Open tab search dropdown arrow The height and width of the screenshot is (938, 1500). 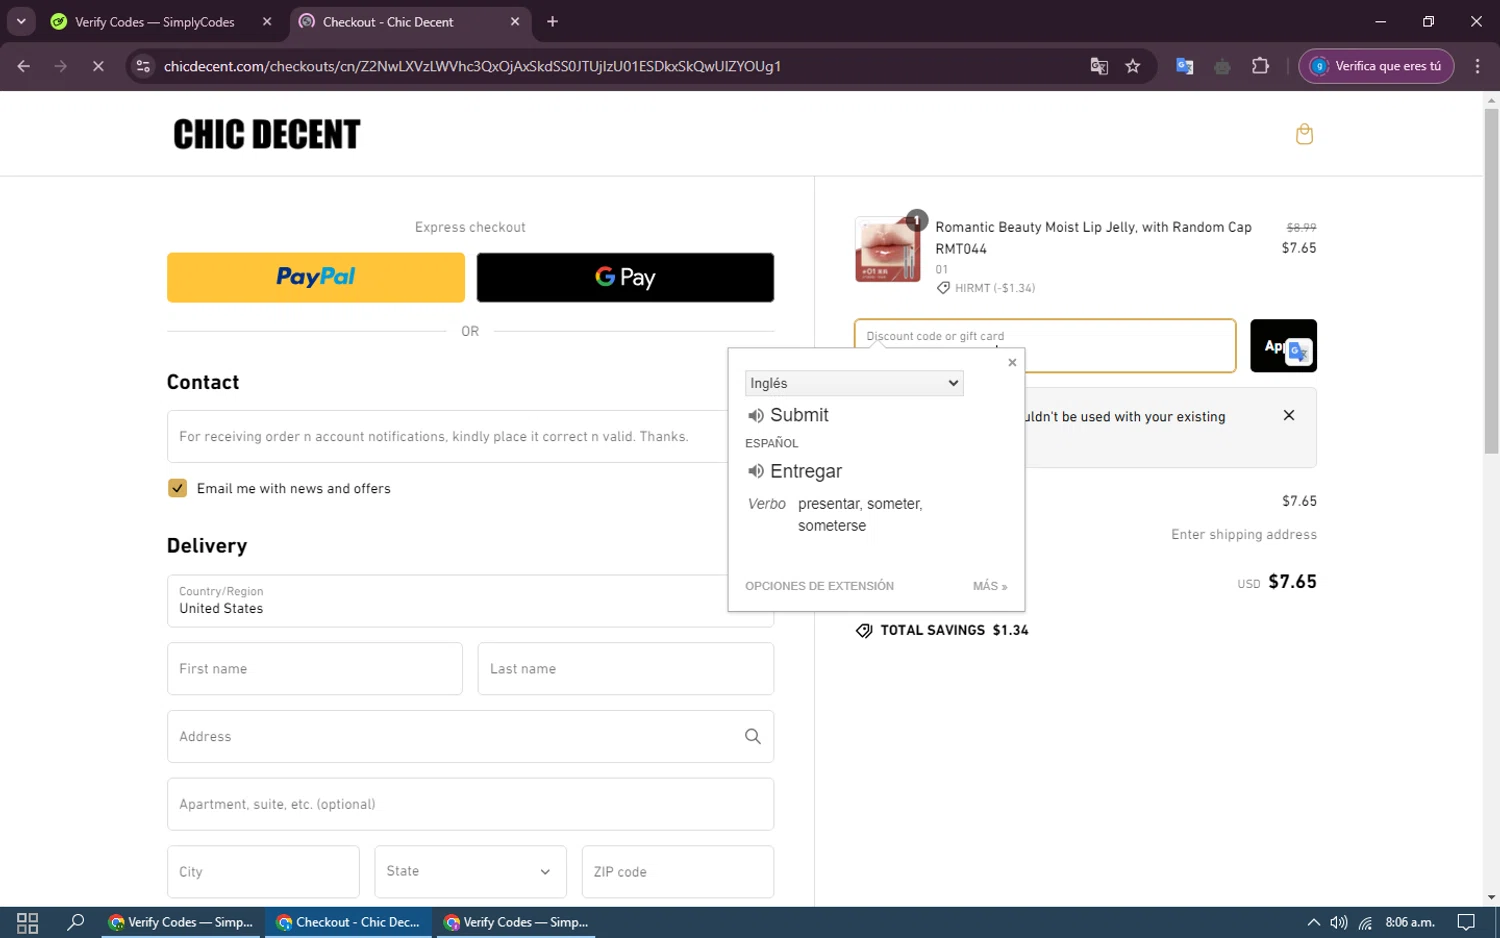21,21
